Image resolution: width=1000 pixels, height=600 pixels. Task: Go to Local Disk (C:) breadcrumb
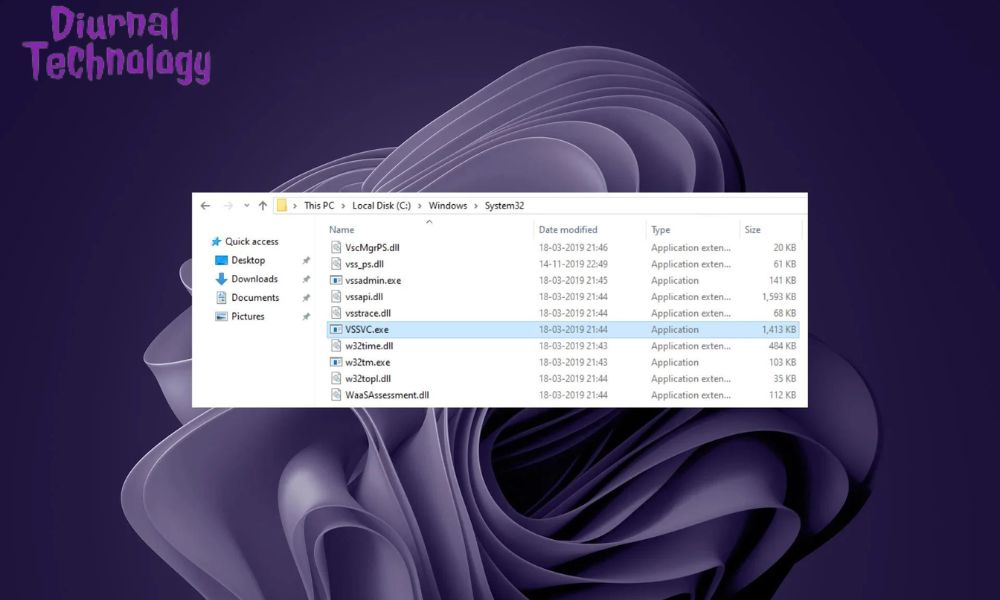pos(381,206)
